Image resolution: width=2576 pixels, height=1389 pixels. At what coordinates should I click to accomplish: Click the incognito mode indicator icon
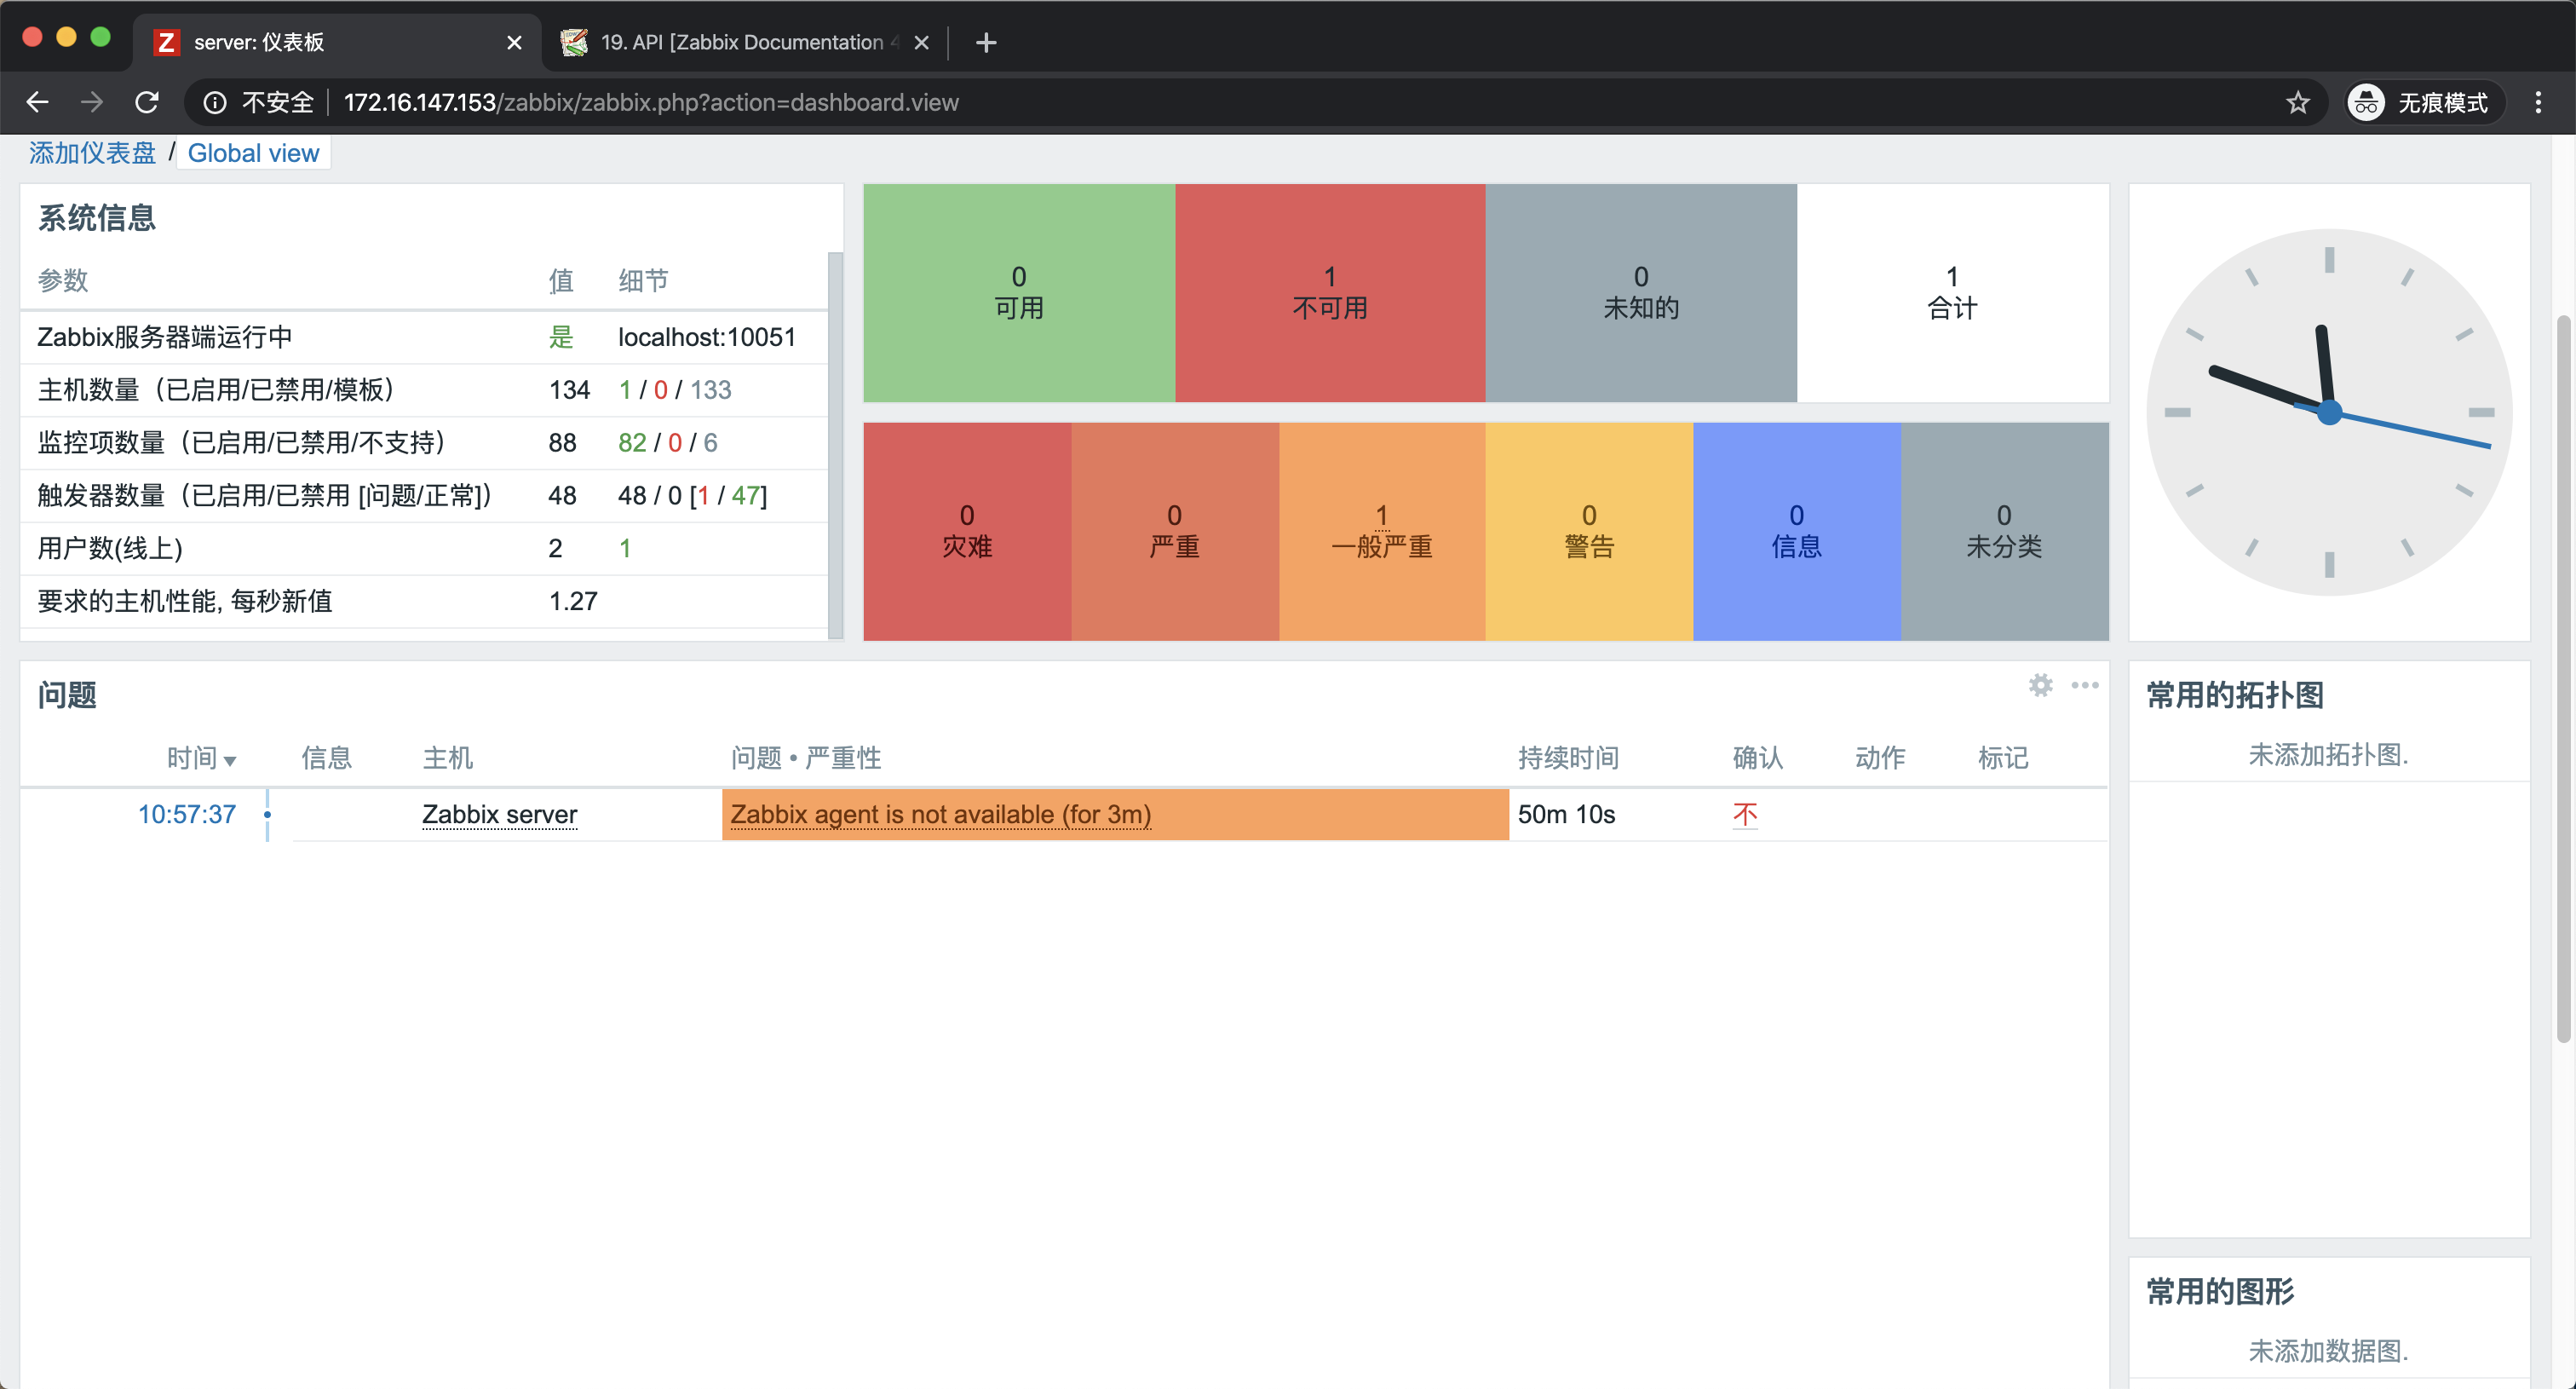(x=2366, y=102)
